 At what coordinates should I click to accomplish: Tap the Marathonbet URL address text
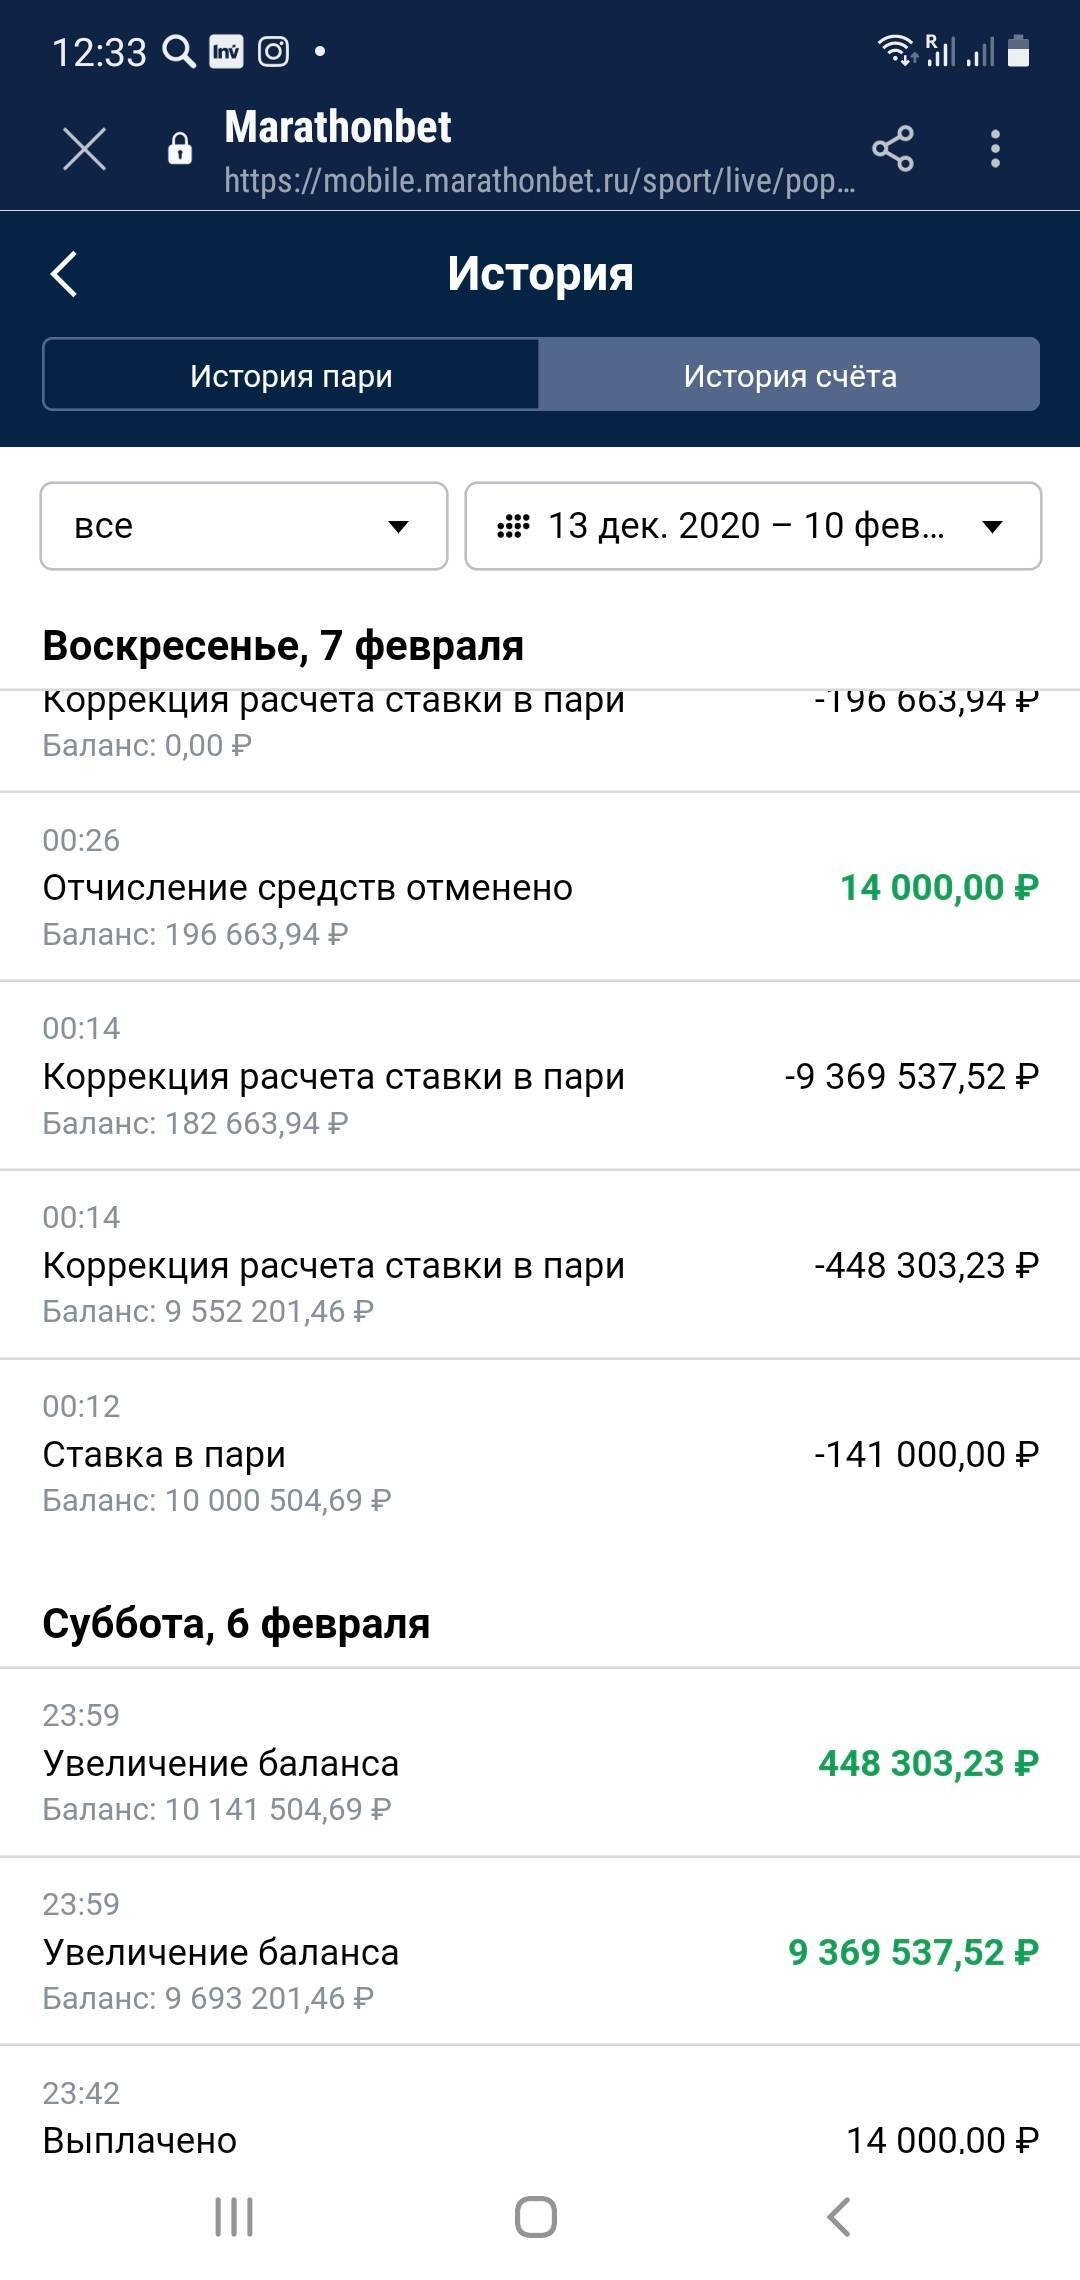(x=539, y=181)
